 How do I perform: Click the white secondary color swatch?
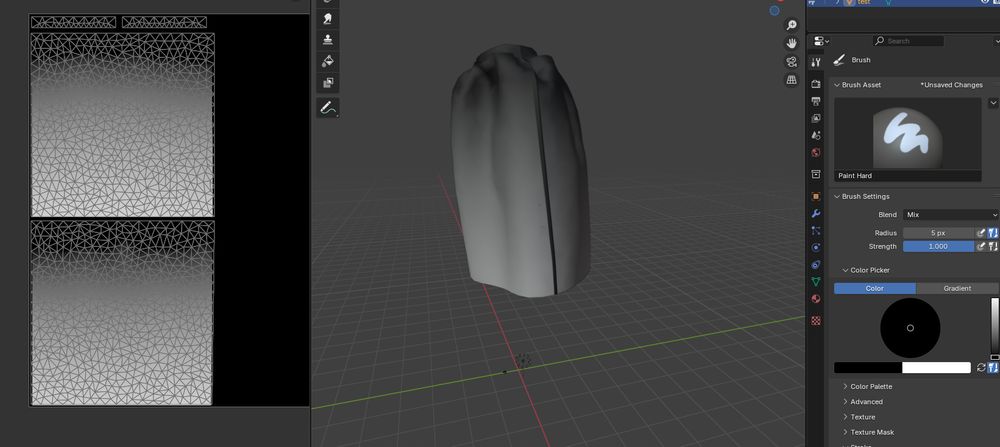[936, 368]
